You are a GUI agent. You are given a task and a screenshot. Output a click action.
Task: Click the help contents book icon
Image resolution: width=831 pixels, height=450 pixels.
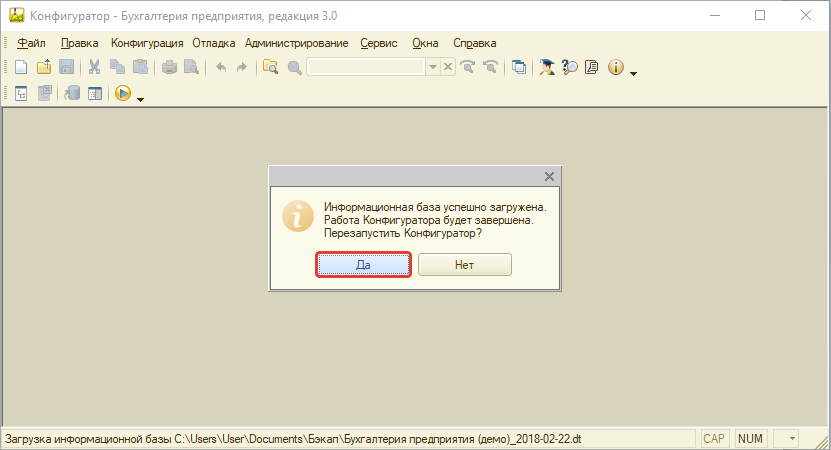click(592, 67)
